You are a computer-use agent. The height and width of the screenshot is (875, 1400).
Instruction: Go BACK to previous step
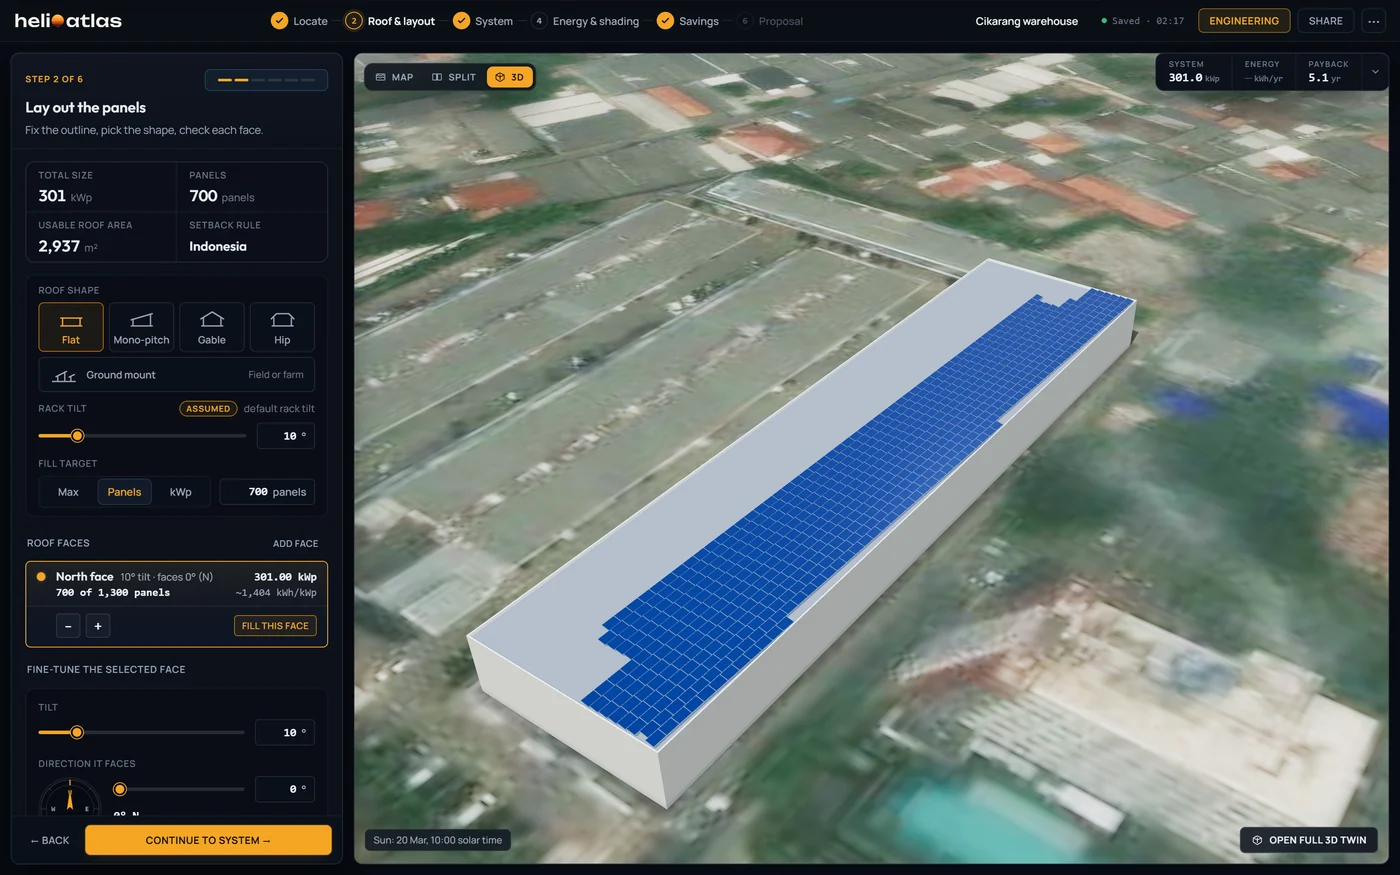click(50, 840)
